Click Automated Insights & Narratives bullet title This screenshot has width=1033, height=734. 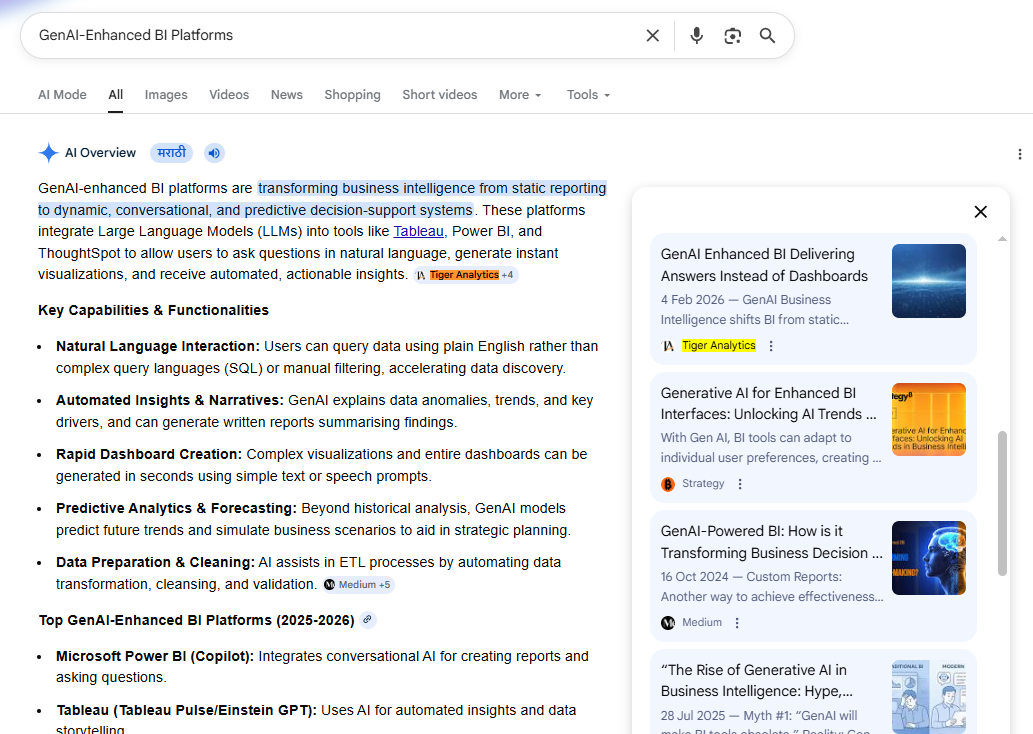(170, 401)
